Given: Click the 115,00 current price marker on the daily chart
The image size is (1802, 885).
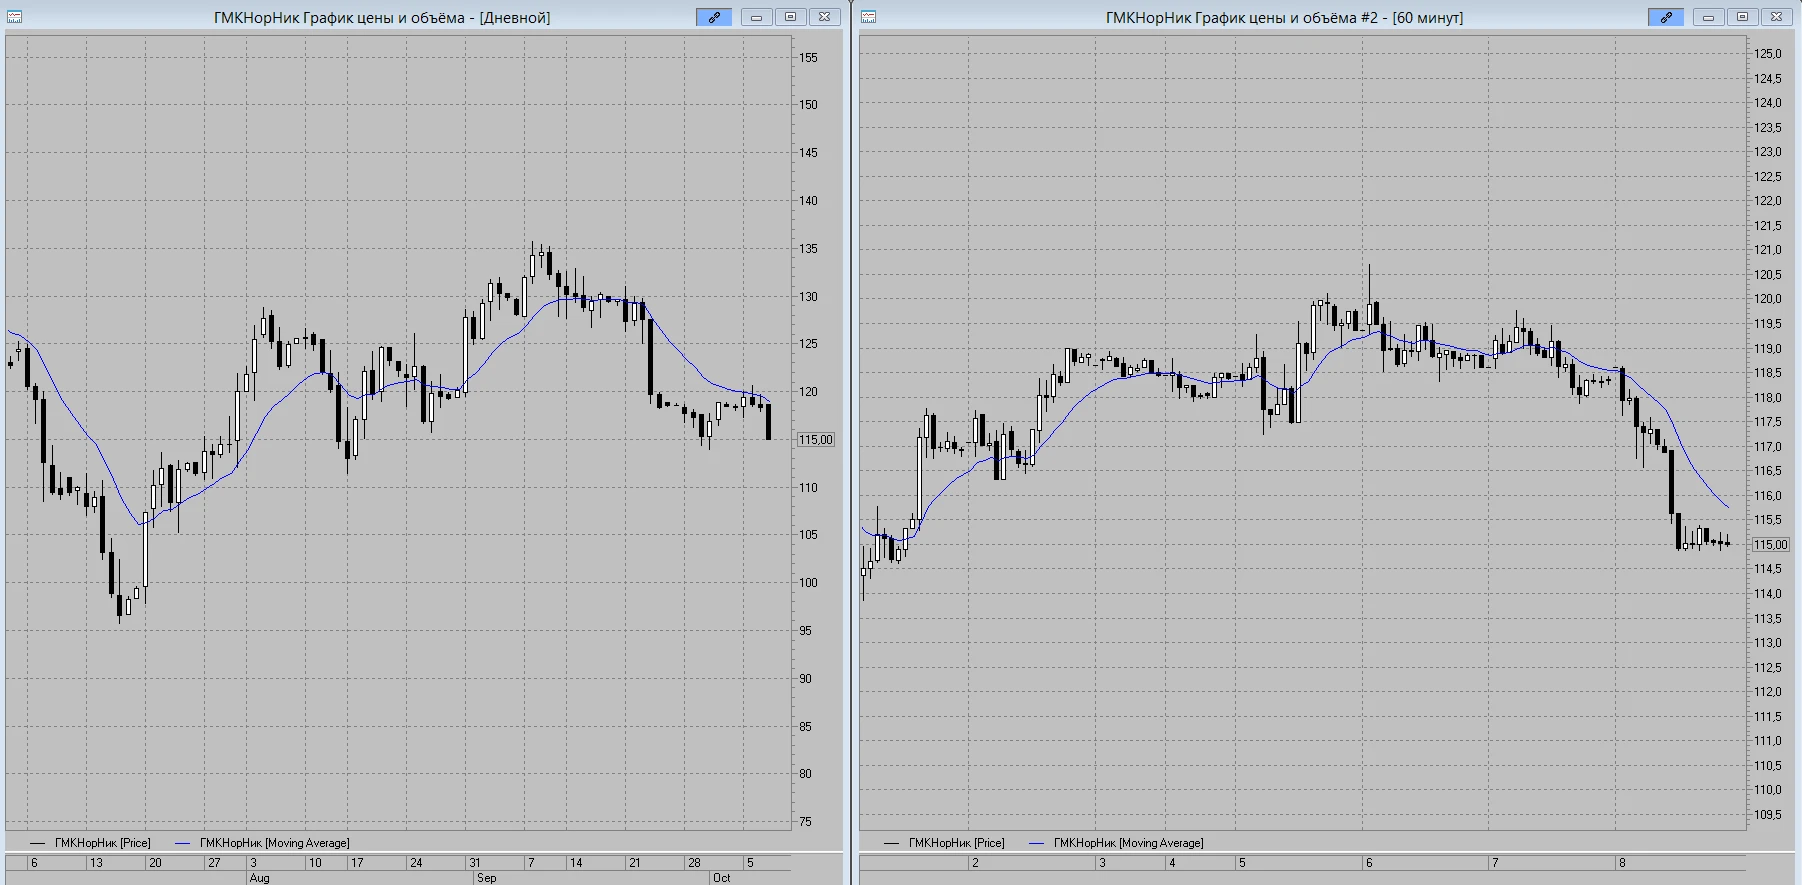Looking at the screenshot, I should point(816,440).
